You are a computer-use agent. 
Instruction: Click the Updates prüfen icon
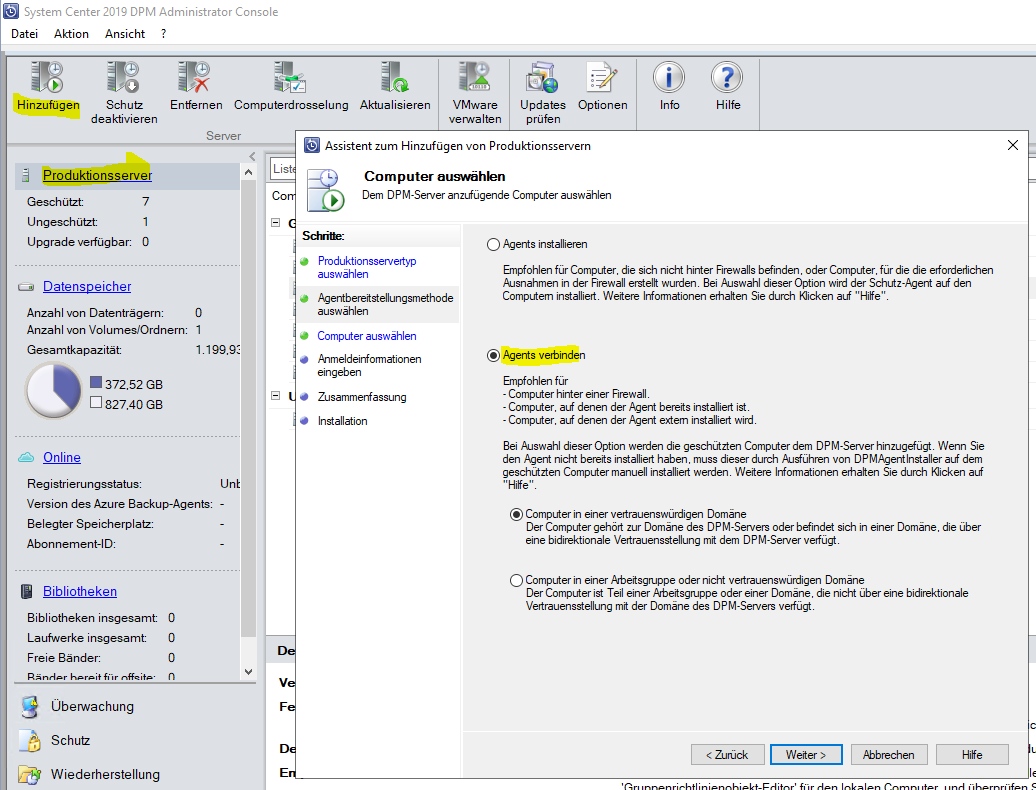[542, 77]
